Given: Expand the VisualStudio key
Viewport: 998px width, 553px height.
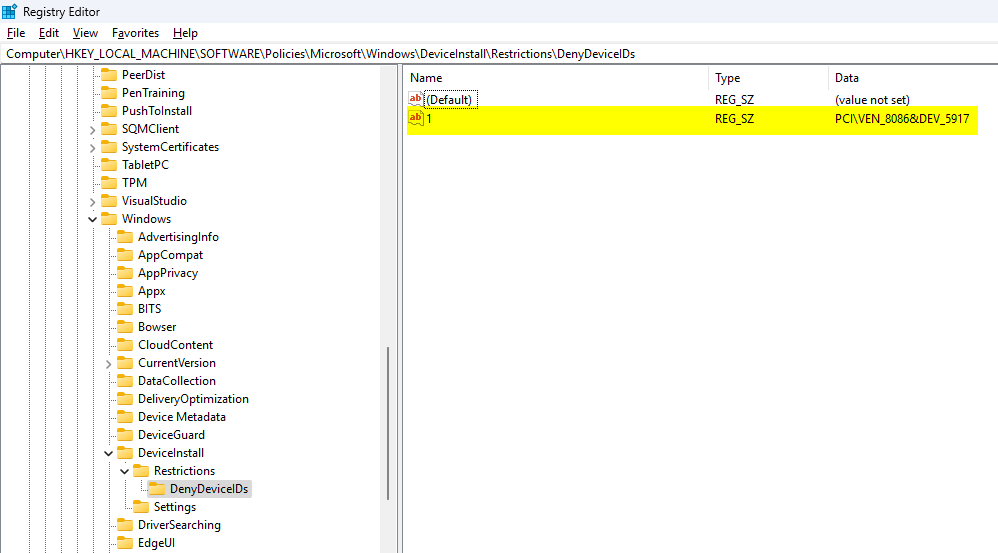Looking at the screenshot, I should (93, 201).
